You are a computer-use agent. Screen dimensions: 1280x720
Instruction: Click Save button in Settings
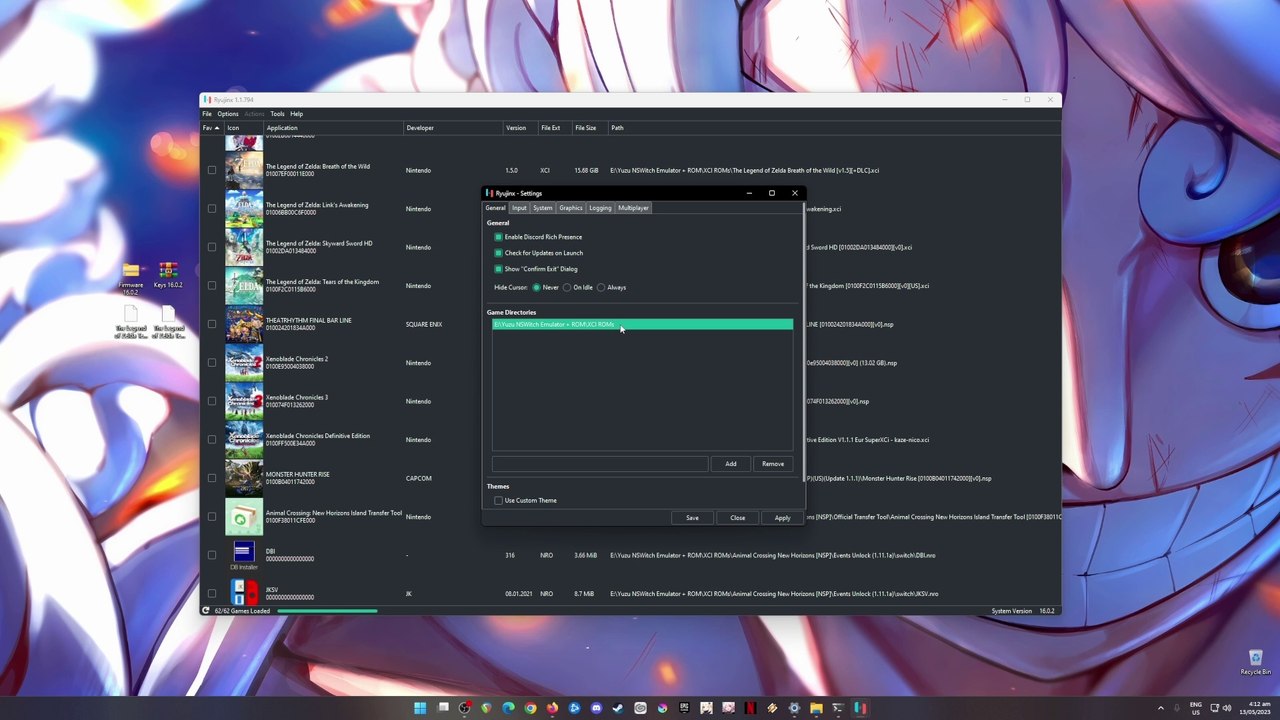pyautogui.click(x=692, y=518)
